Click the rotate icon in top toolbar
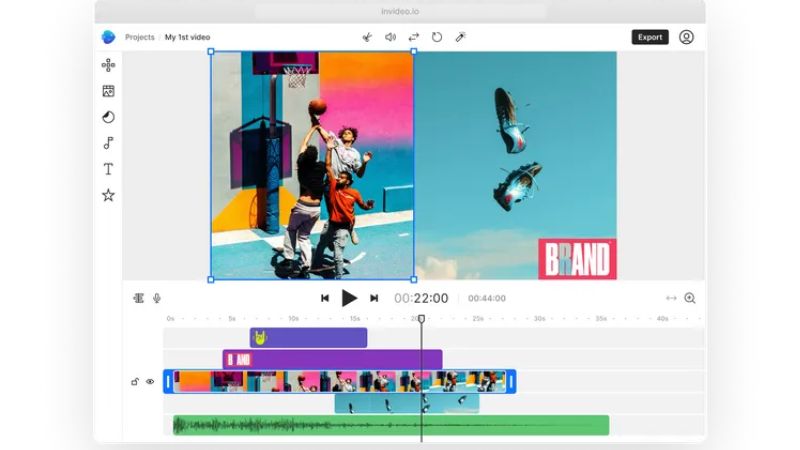800x450 pixels. [x=437, y=37]
